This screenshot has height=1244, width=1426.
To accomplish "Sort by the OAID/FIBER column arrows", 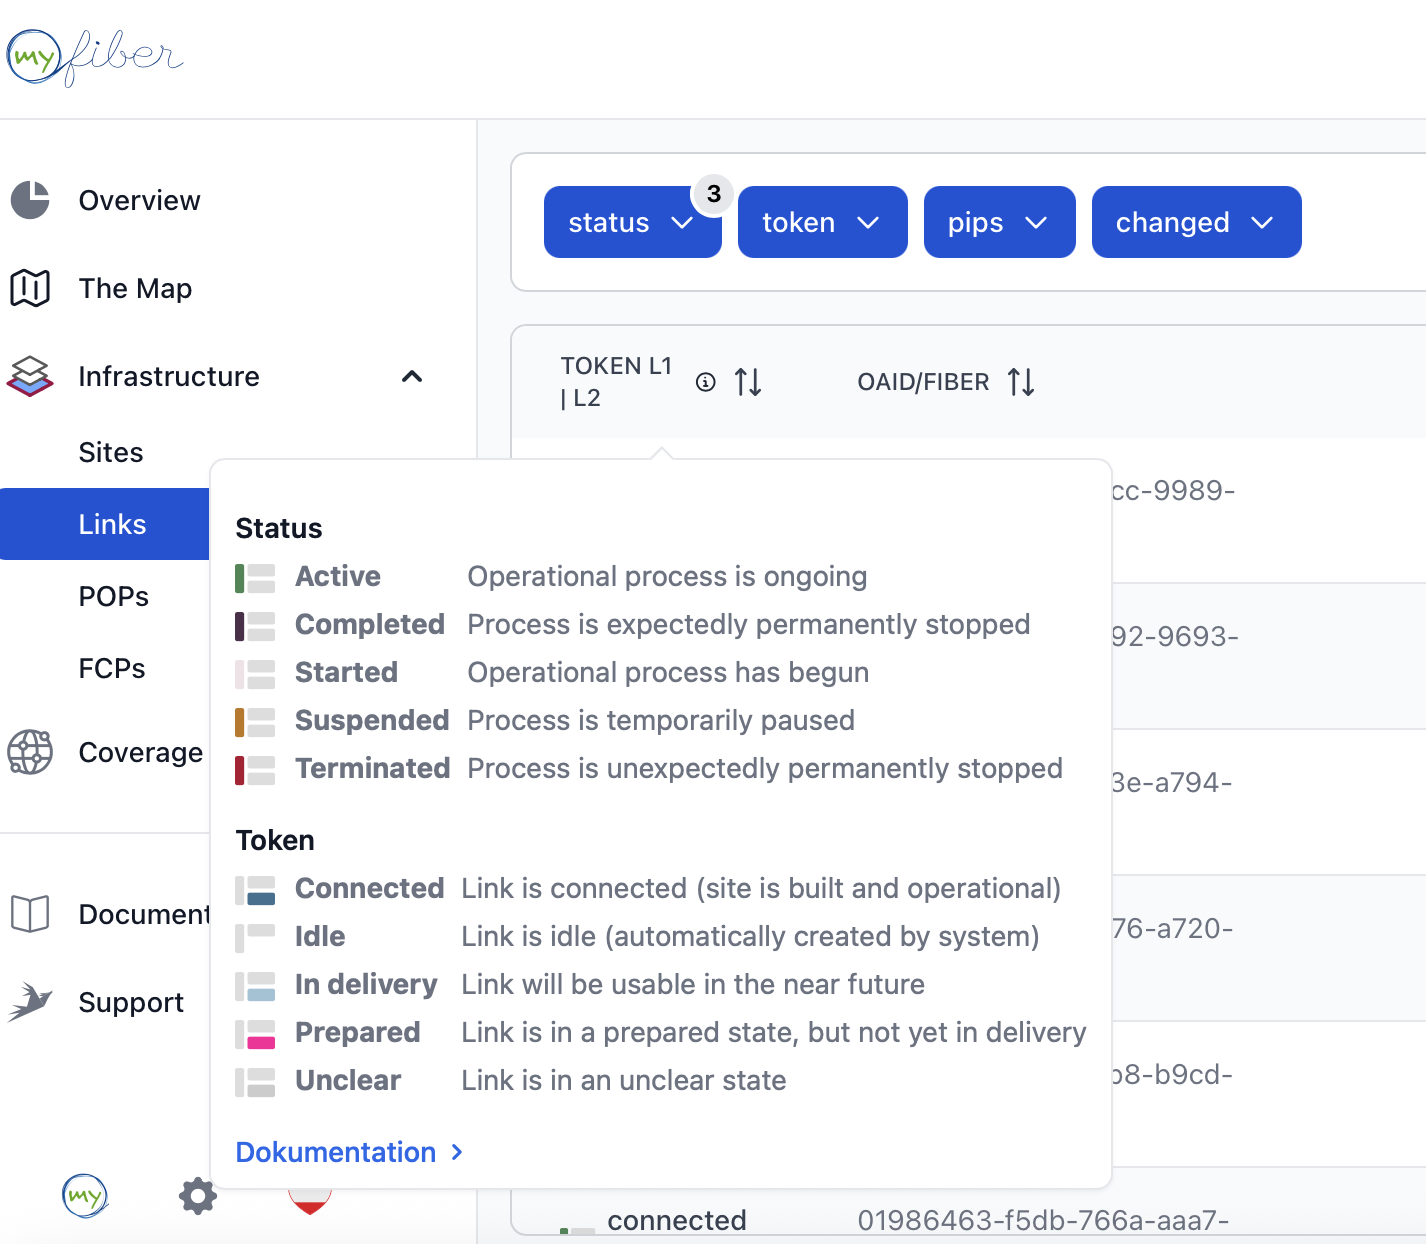I will (1021, 382).
